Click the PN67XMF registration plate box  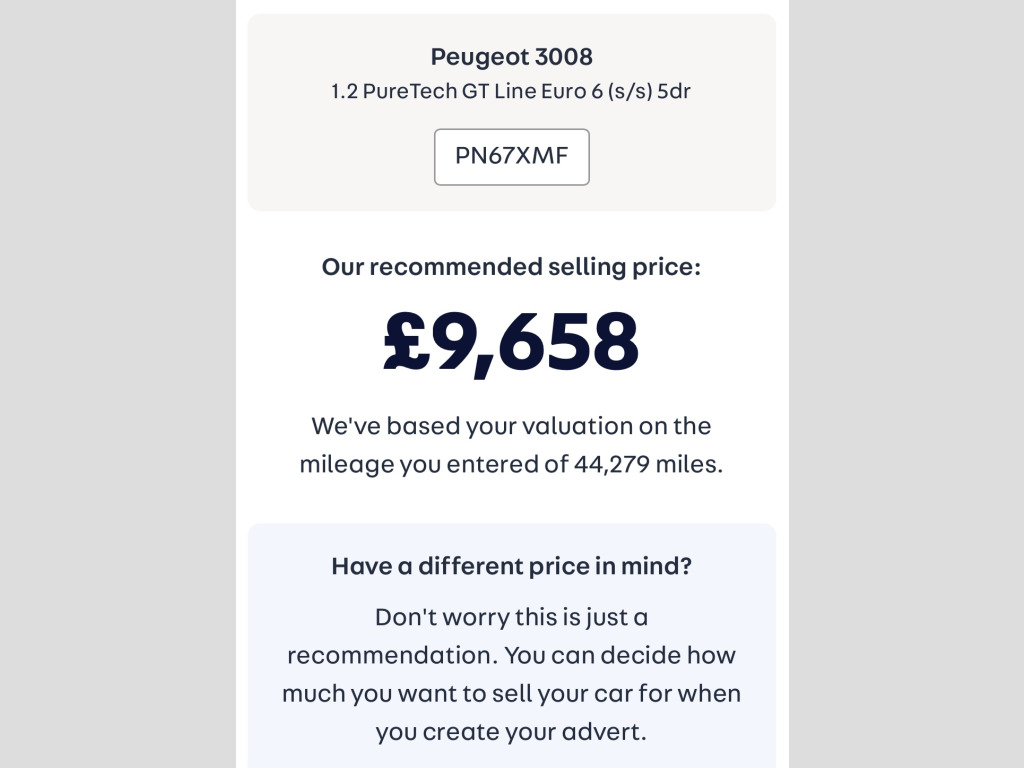(511, 157)
